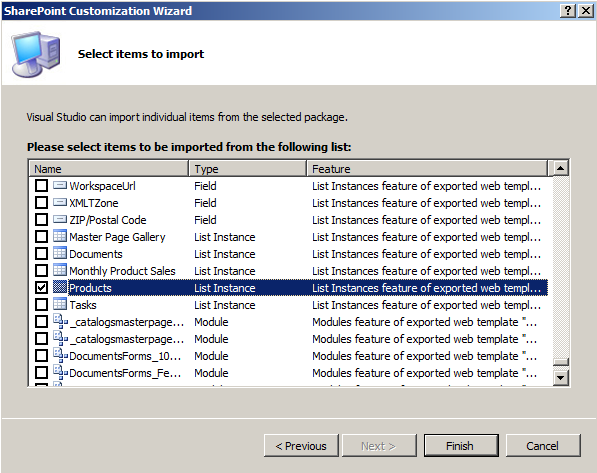The image size is (597, 473).
Task: Click the Feature column header
Action: pos(427,168)
